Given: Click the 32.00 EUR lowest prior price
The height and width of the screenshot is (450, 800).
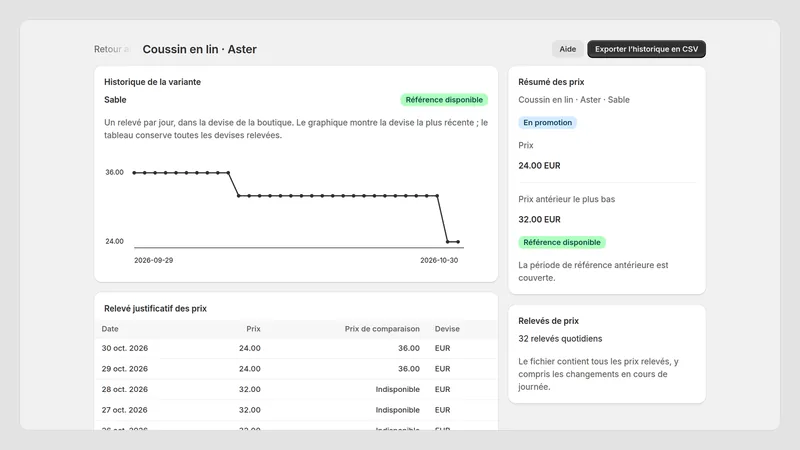Looking at the screenshot, I should pos(539,219).
